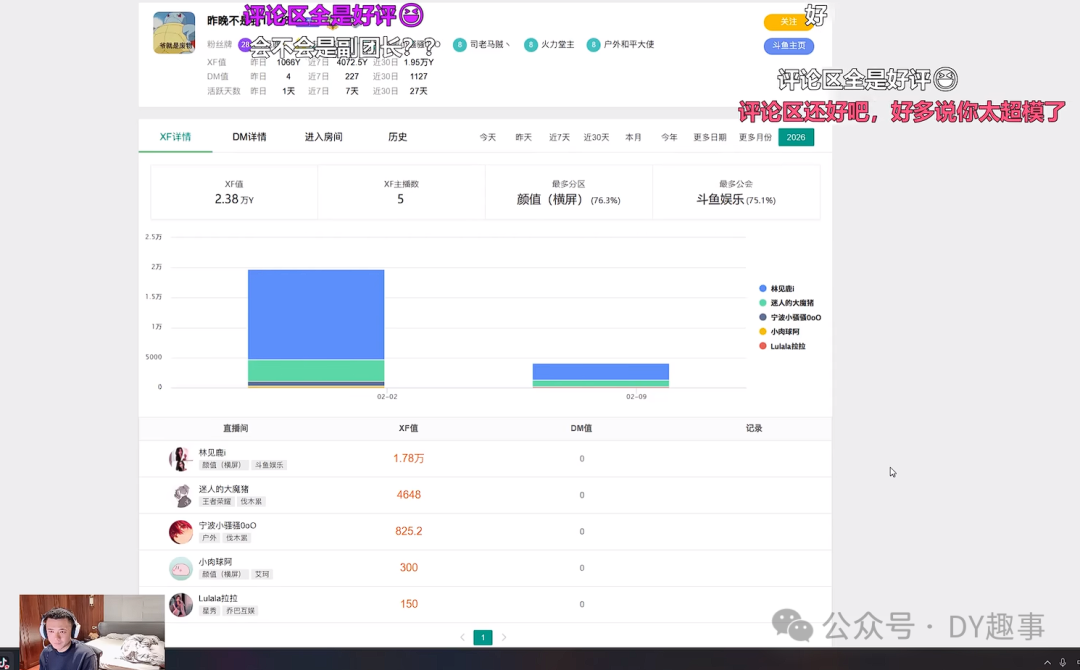Go to the next page arrow

(x=504, y=638)
